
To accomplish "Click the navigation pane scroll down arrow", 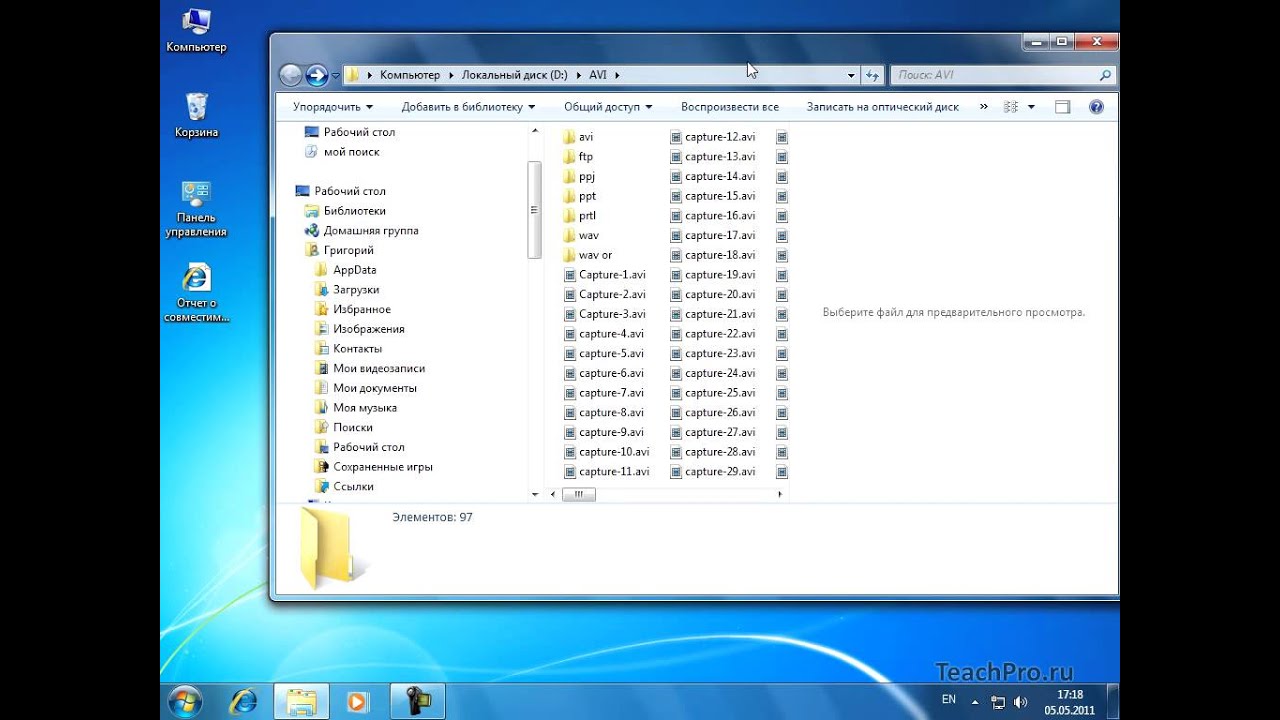I will click(x=534, y=494).
